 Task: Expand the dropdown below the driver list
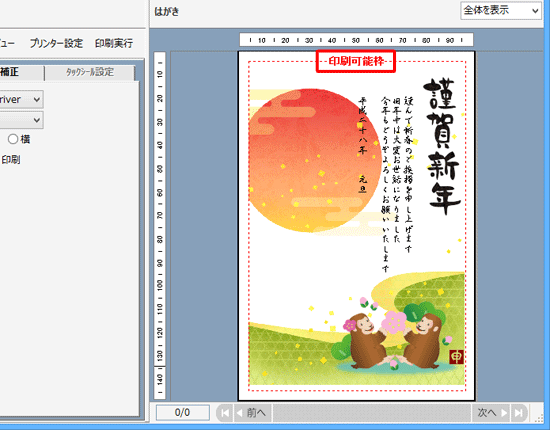coord(21,120)
